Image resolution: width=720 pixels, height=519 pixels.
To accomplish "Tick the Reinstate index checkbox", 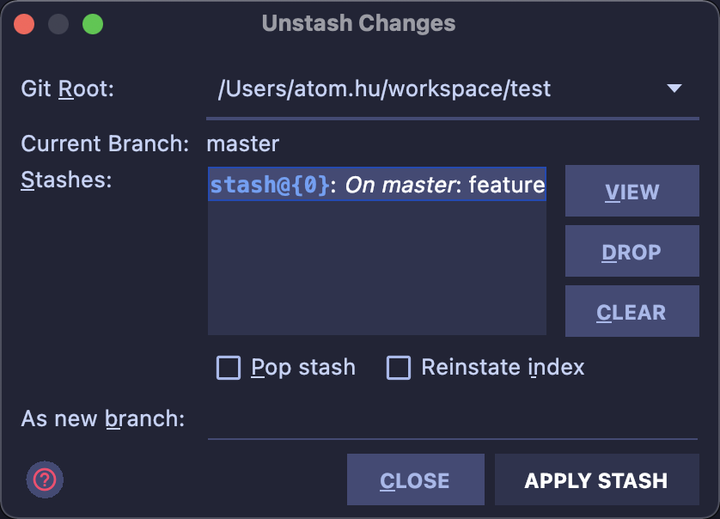I will pos(399,367).
